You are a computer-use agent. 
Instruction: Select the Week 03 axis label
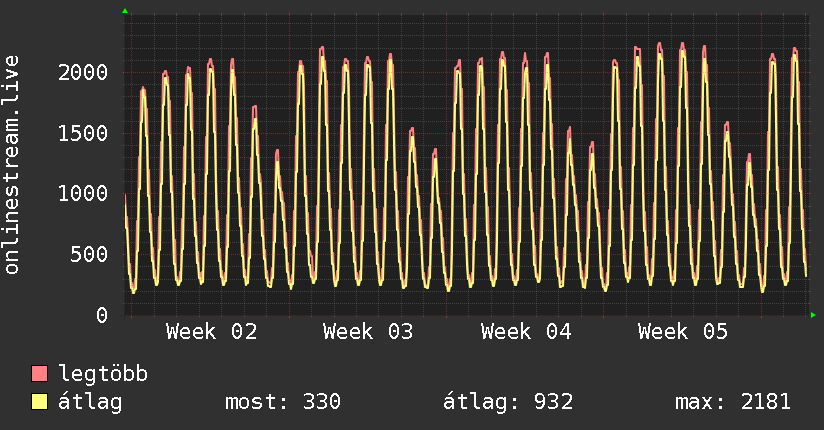coord(369,332)
